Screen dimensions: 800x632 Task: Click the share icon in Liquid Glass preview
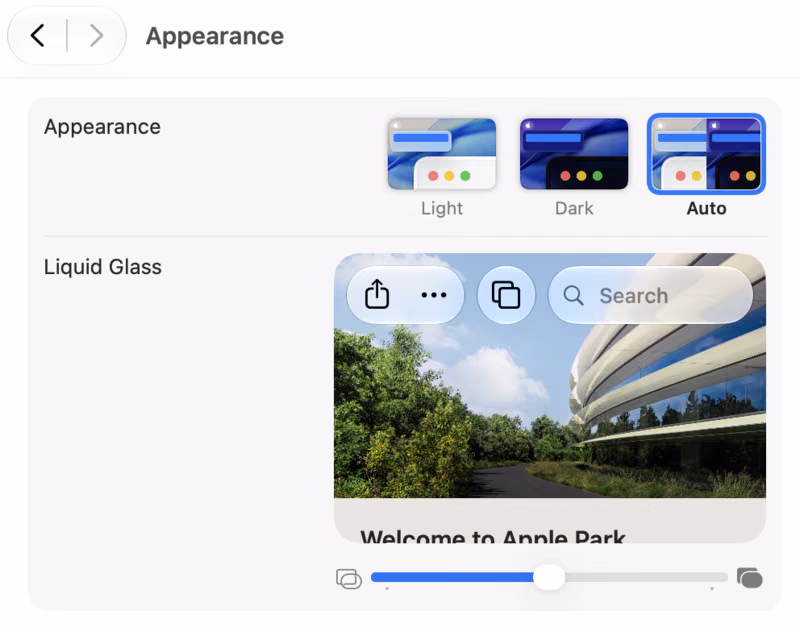[x=377, y=294]
